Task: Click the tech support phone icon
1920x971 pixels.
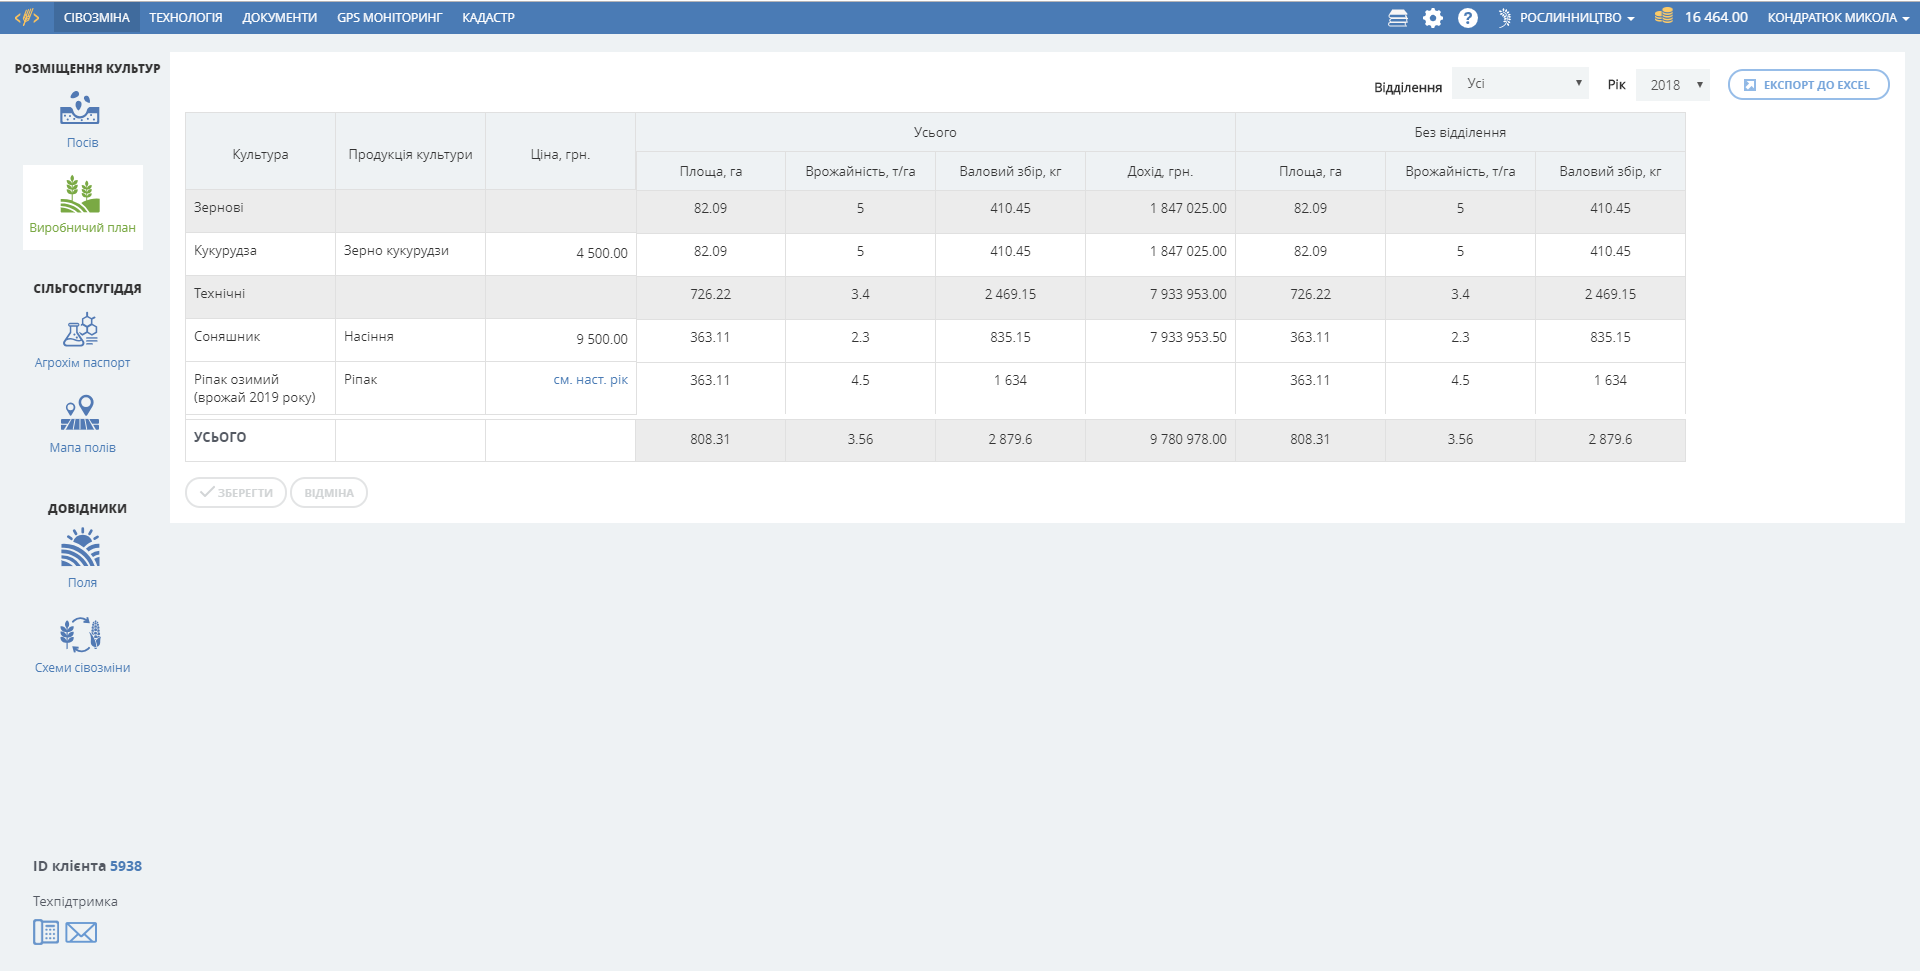Action: point(46,932)
